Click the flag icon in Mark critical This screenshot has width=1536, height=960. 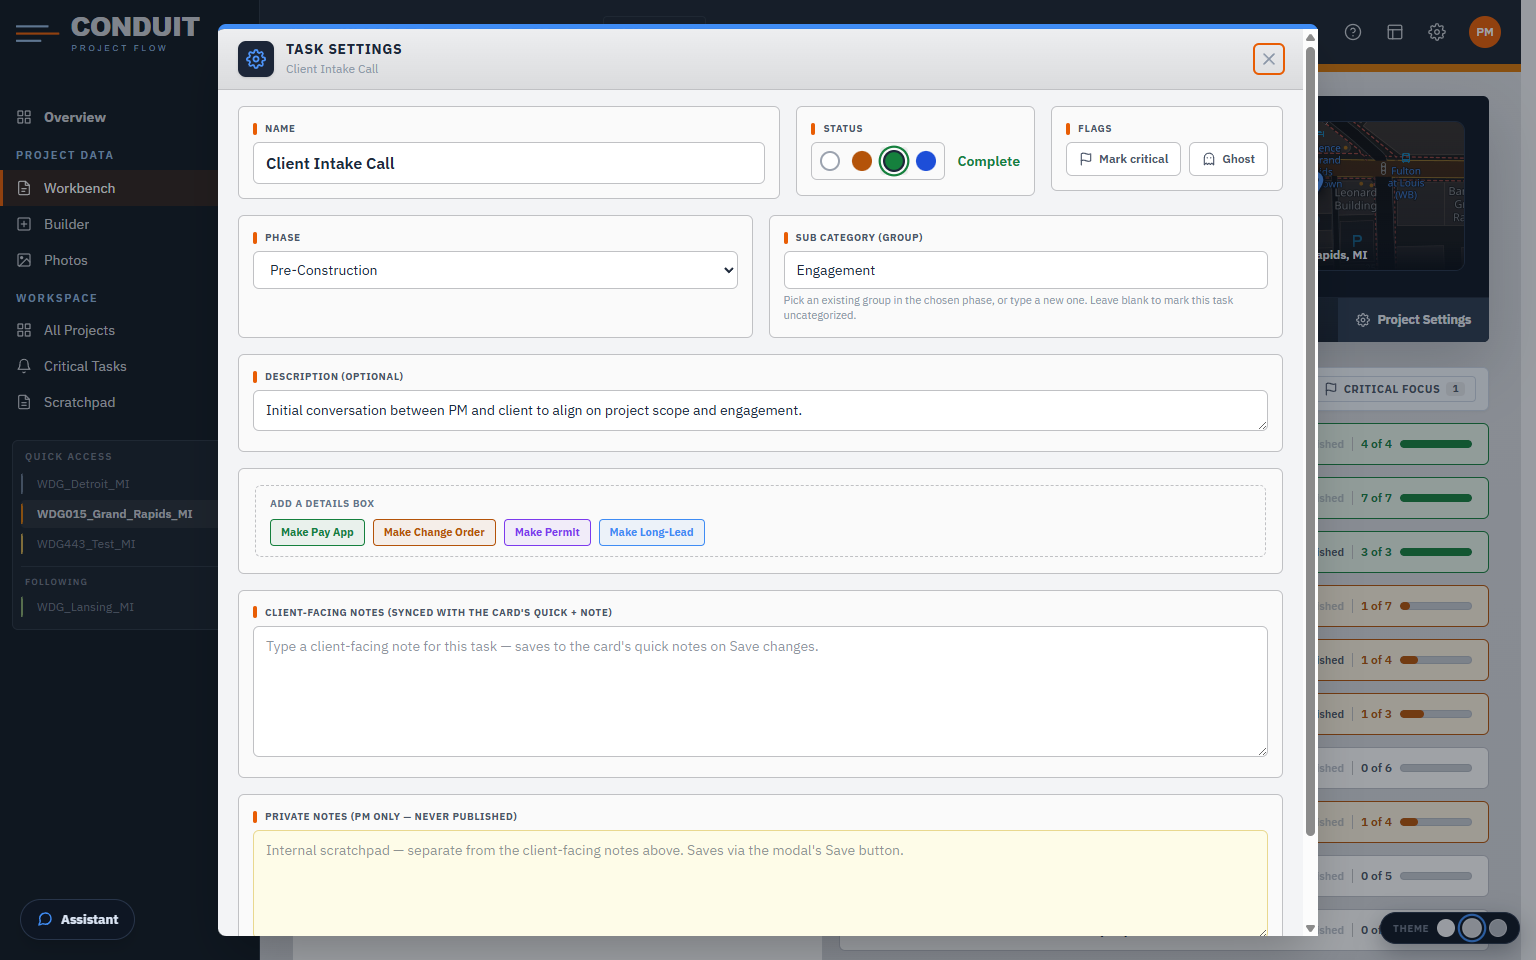(x=1086, y=159)
